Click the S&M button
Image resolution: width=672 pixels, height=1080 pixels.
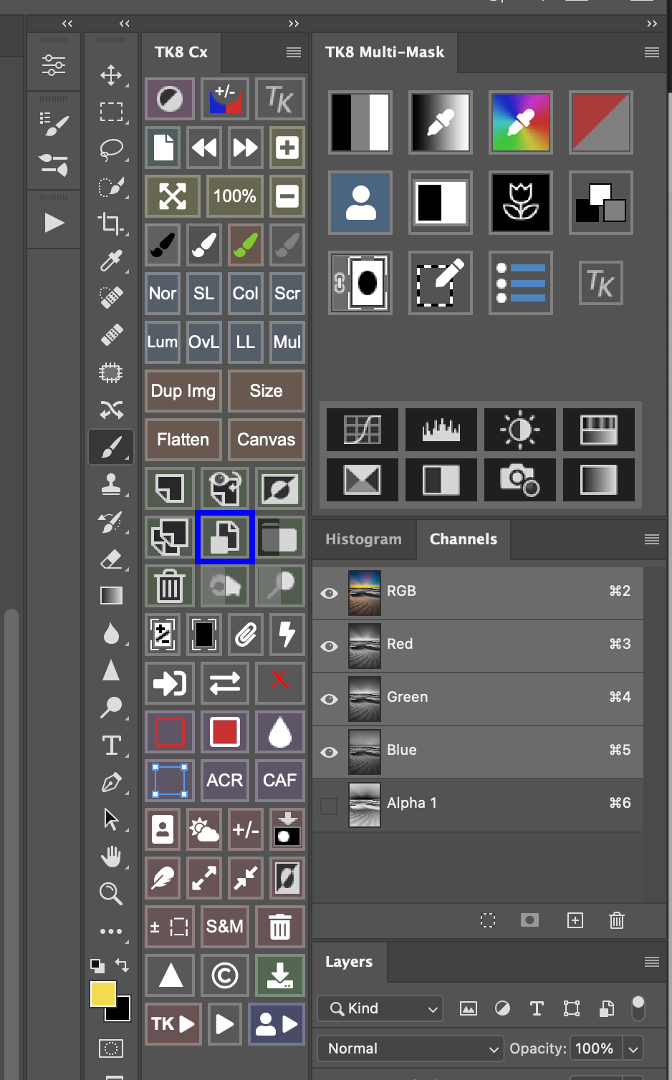(225, 926)
